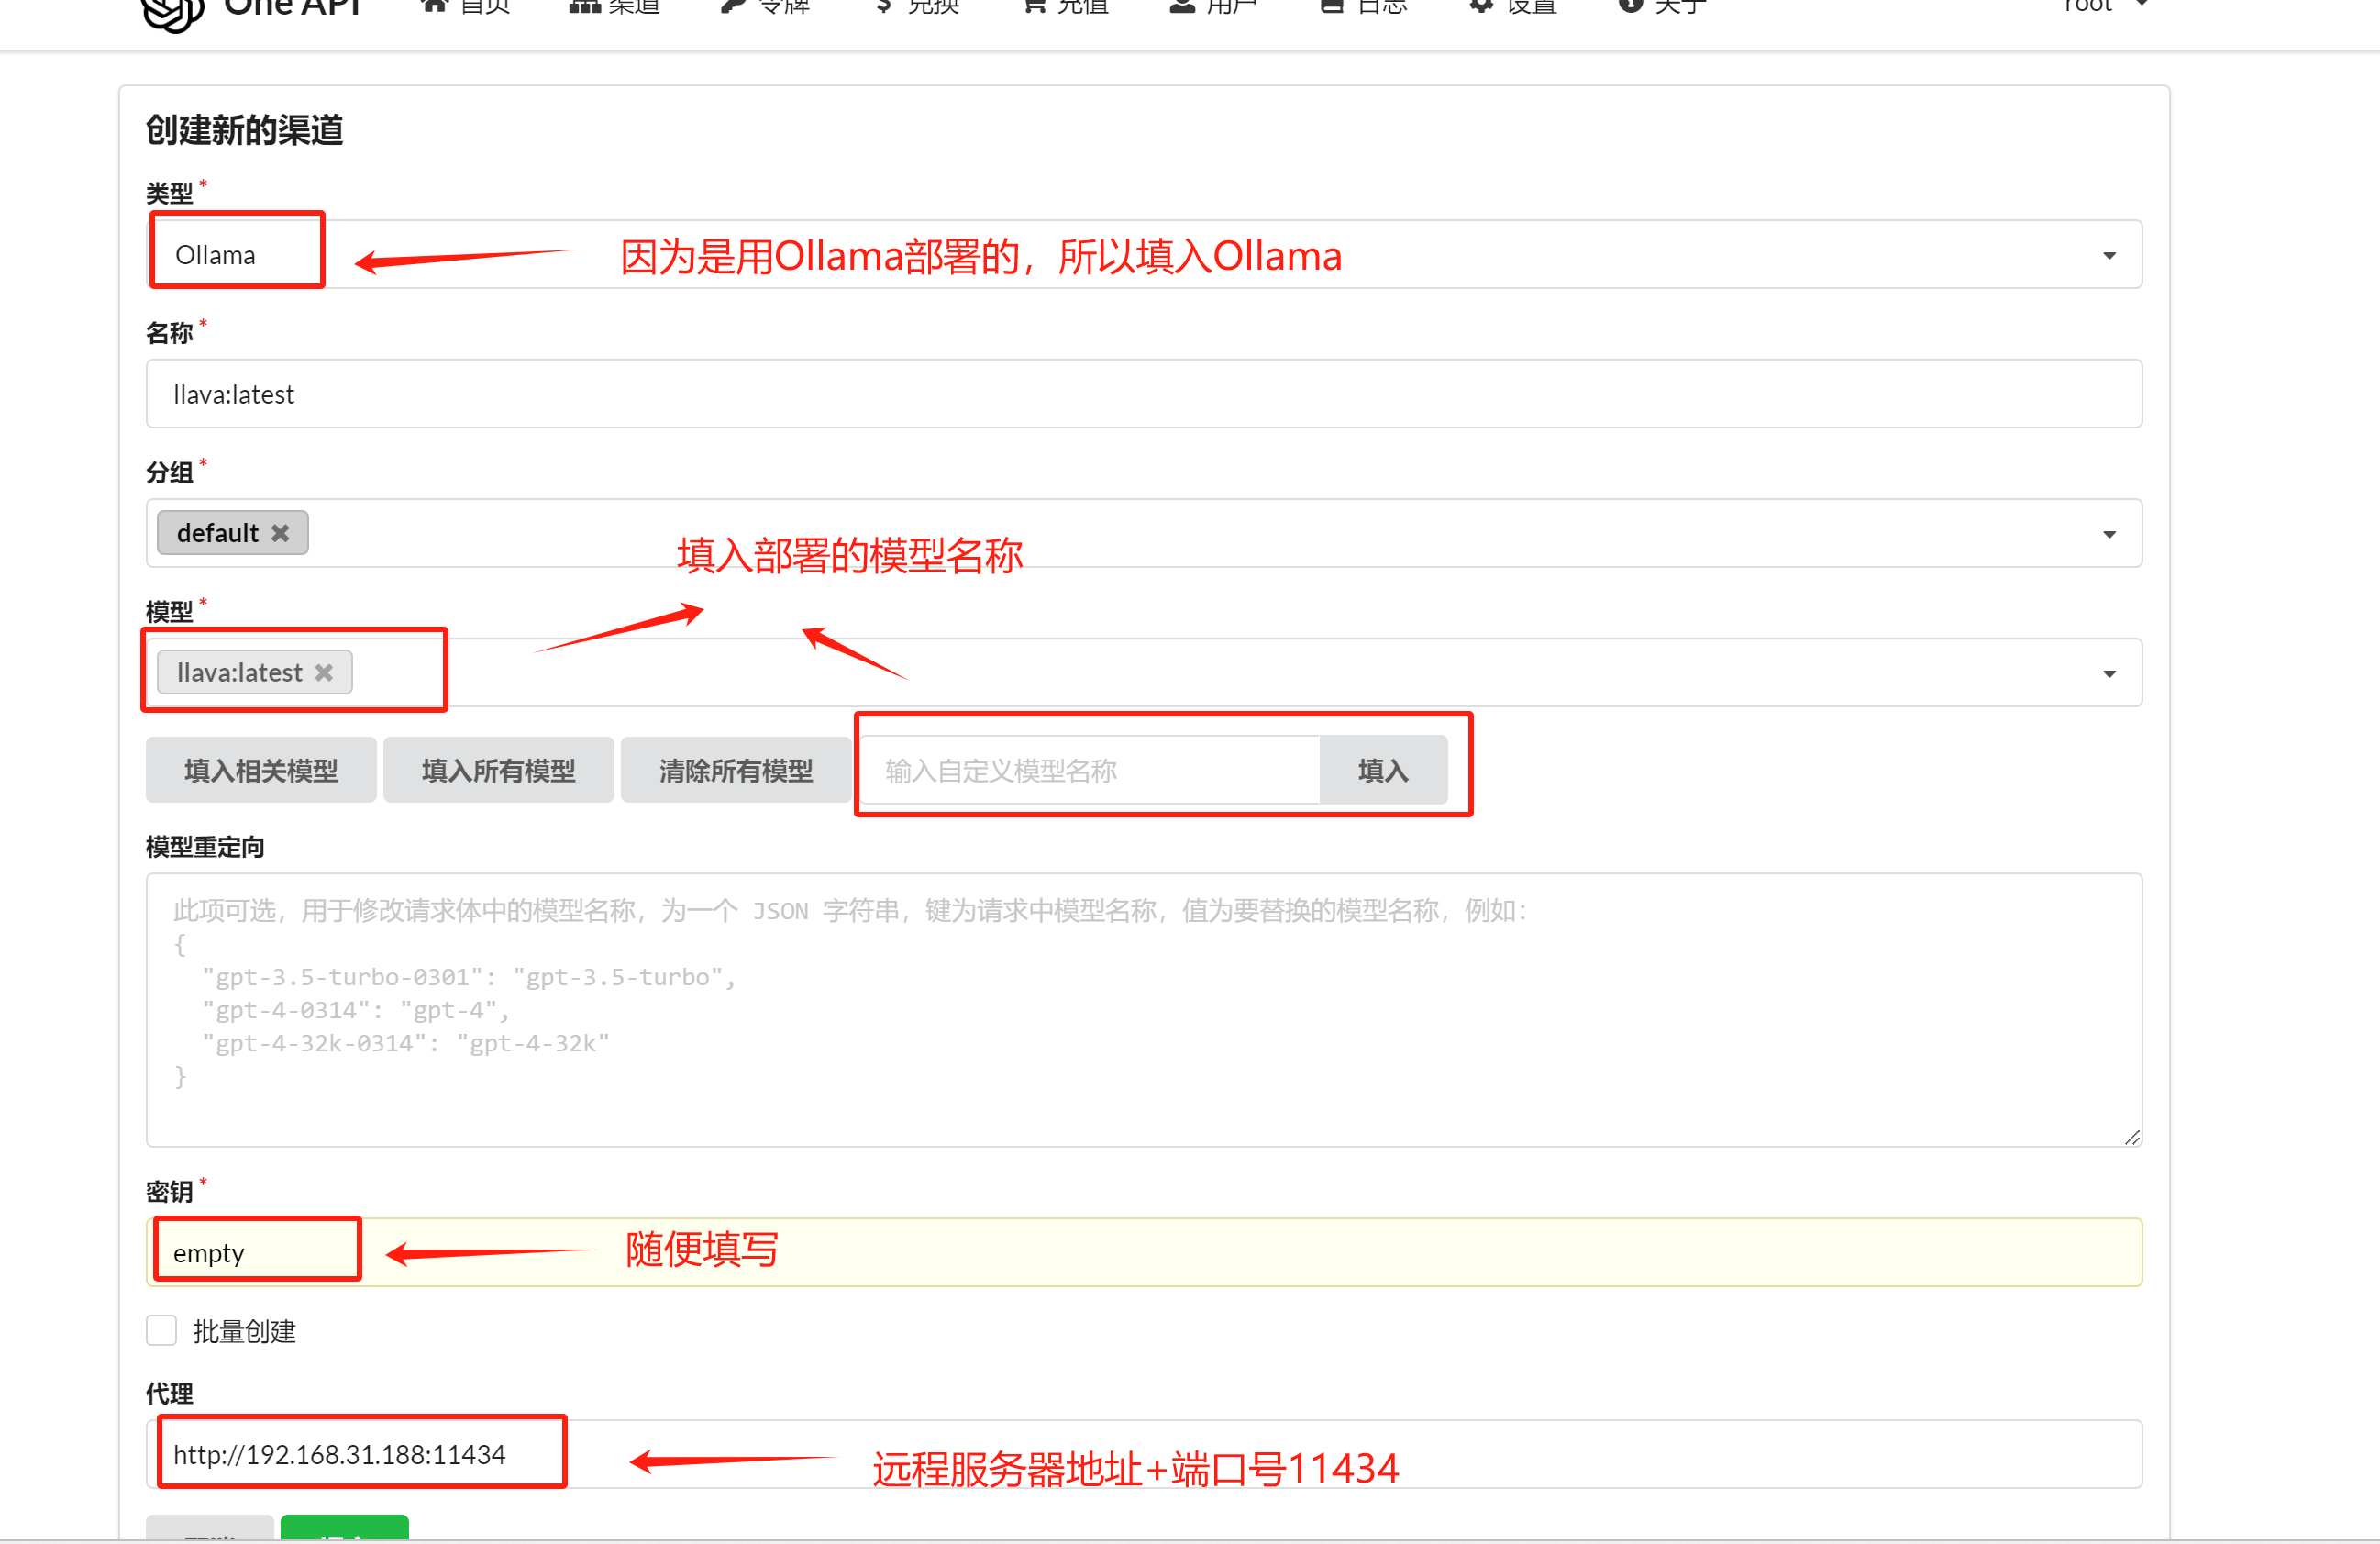Open the 设置 gear menu item
2380x1544 pixels.
1512,6
